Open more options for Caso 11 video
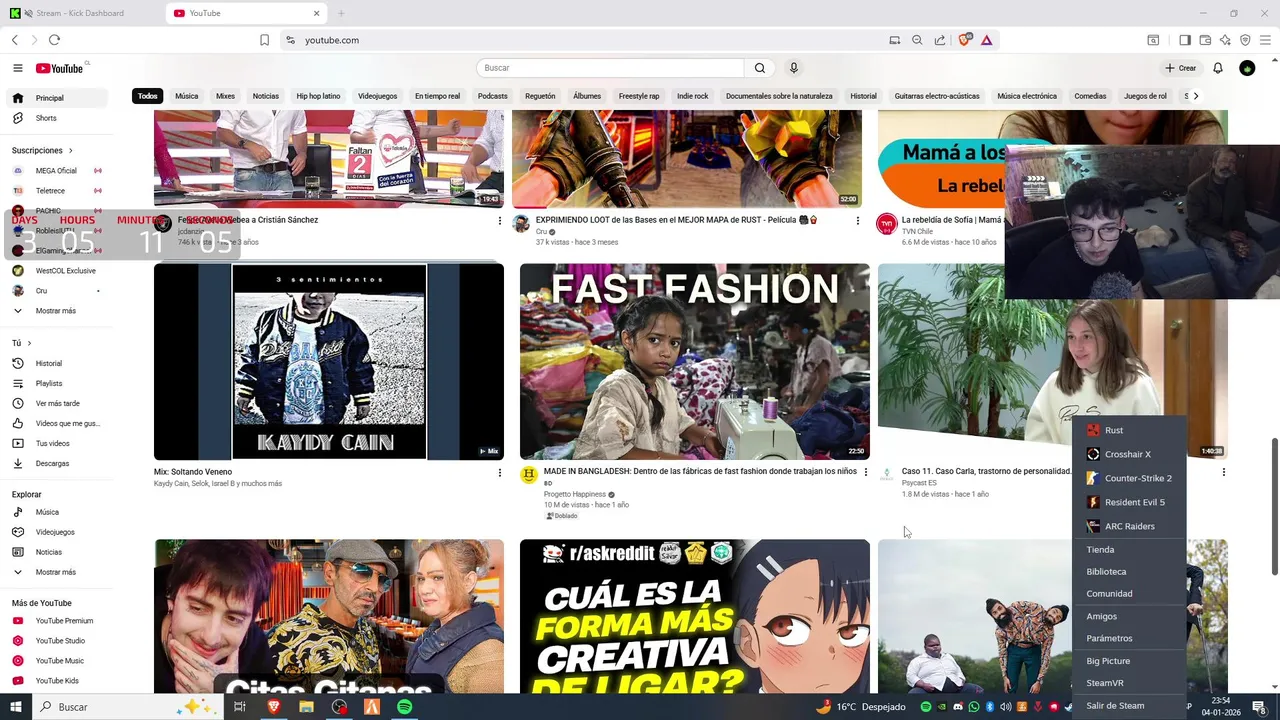1280x720 pixels. pyautogui.click(x=1224, y=472)
